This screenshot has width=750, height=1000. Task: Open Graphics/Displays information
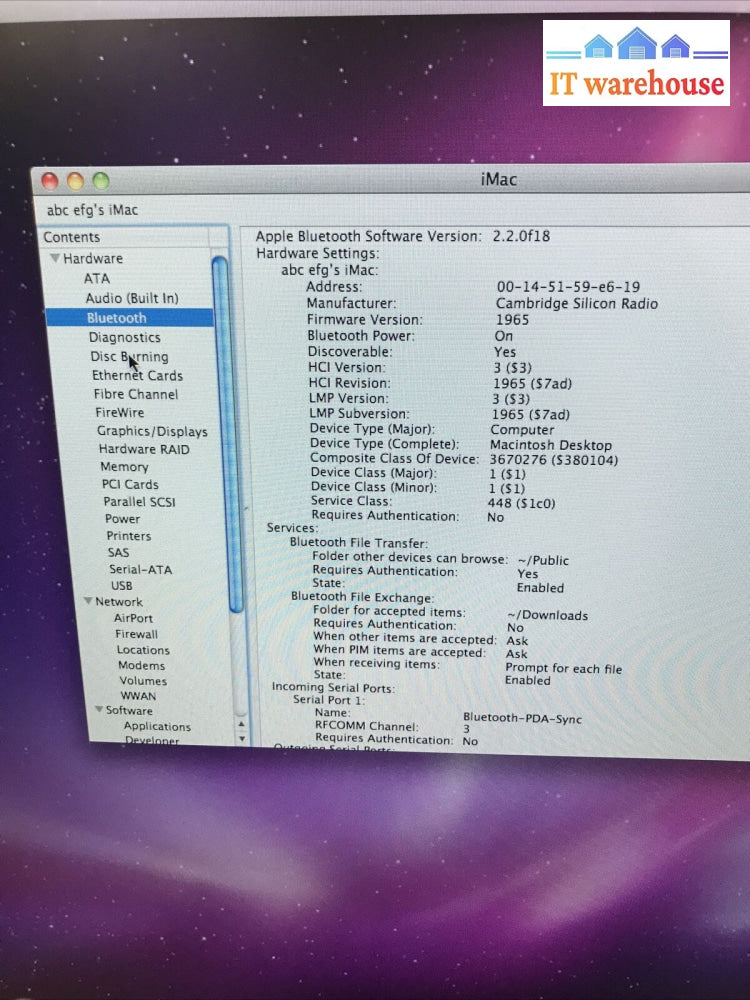tap(152, 432)
